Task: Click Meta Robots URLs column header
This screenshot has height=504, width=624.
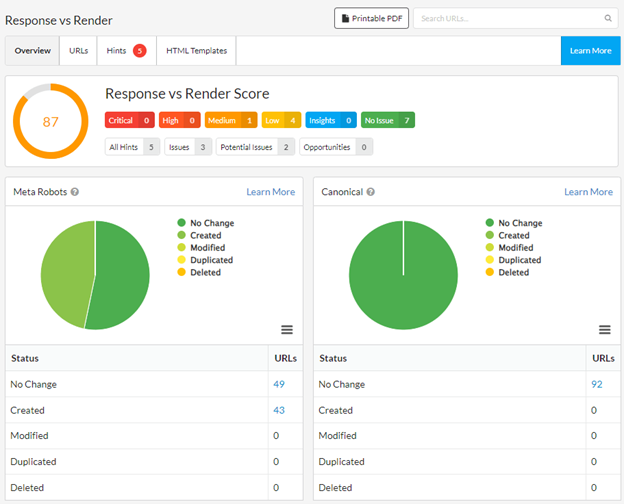Action: (x=286, y=358)
